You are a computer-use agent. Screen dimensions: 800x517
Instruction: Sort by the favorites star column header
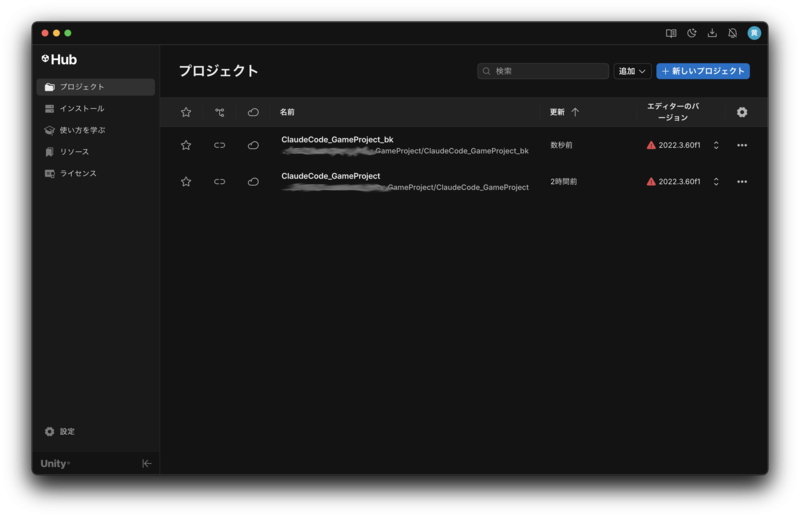click(x=186, y=112)
